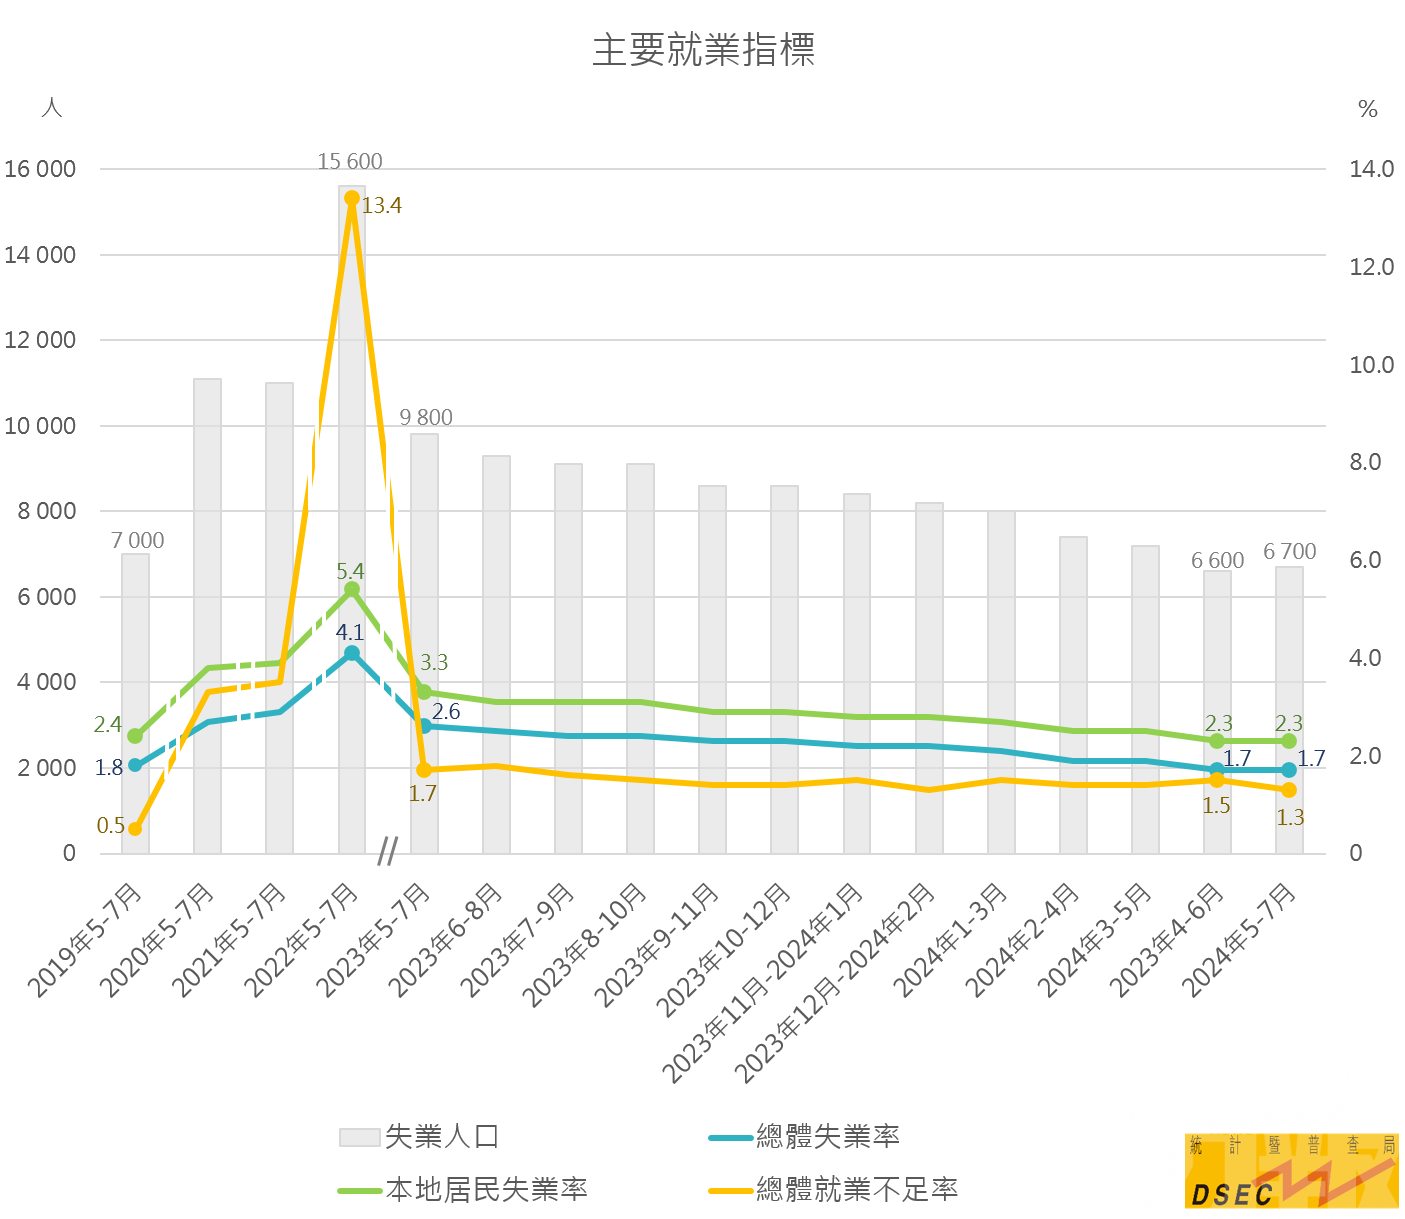
Task: Click the 2021年5-7月 axis label
Action: coord(228,942)
